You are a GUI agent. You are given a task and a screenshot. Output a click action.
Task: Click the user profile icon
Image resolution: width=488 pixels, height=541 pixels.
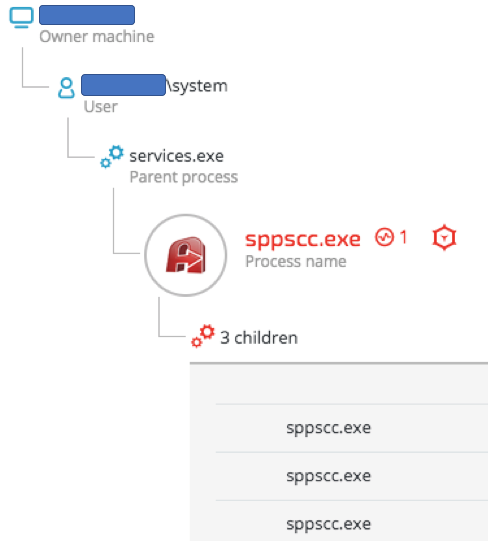point(66,88)
